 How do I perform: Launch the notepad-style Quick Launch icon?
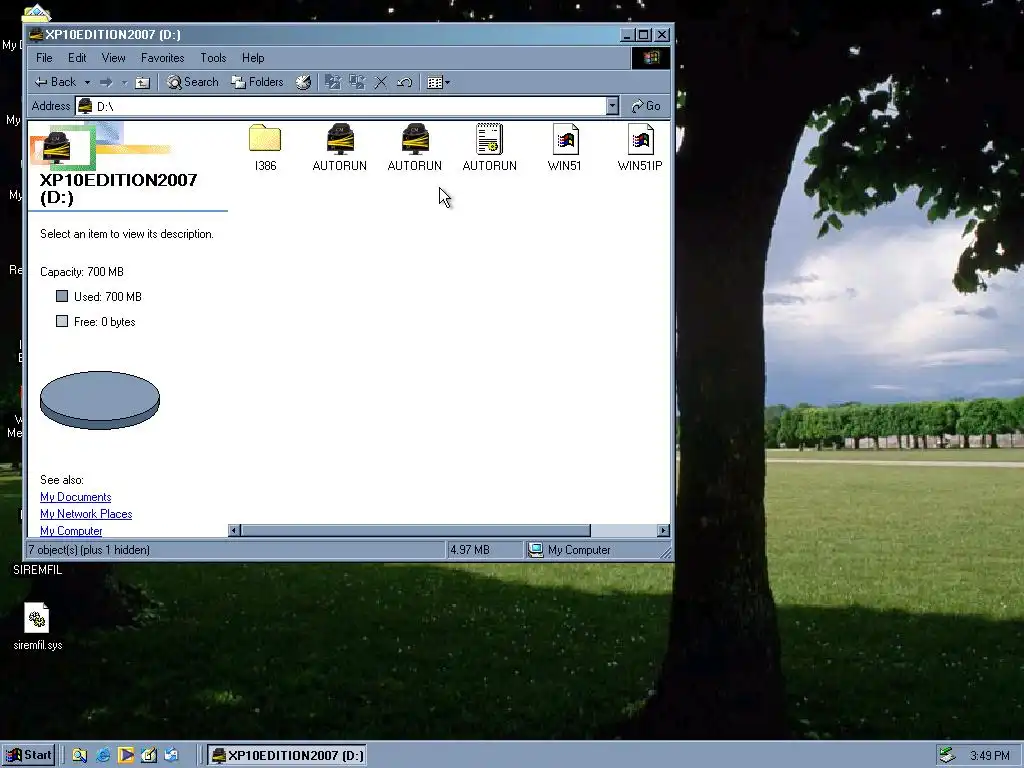[149, 756]
